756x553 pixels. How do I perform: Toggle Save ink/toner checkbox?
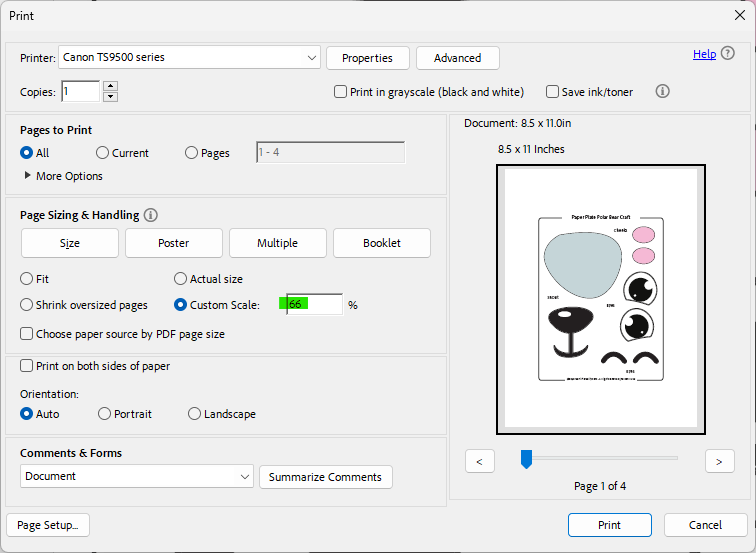click(553, 92)
